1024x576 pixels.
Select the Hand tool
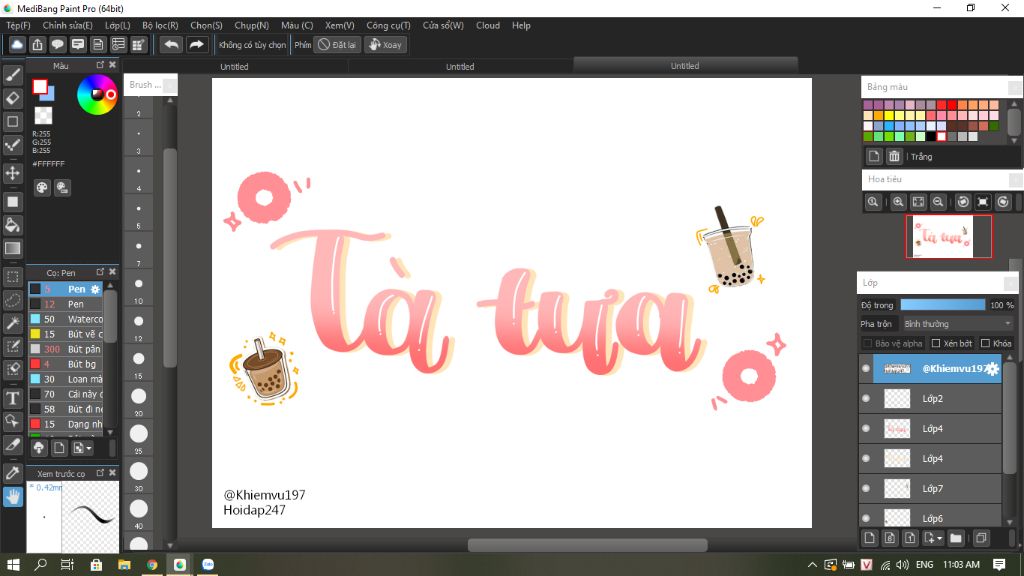coord(12,497)
